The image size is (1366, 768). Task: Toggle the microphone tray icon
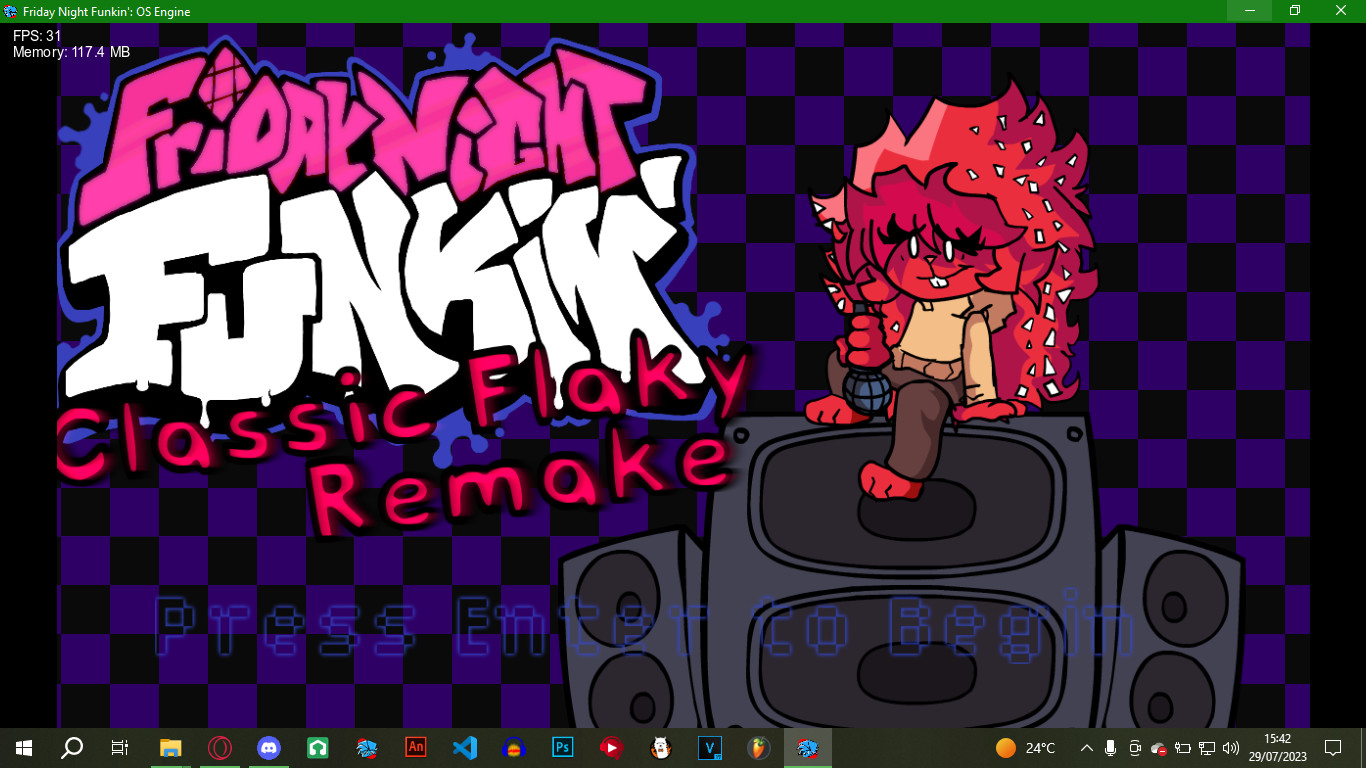point(1112,747)
